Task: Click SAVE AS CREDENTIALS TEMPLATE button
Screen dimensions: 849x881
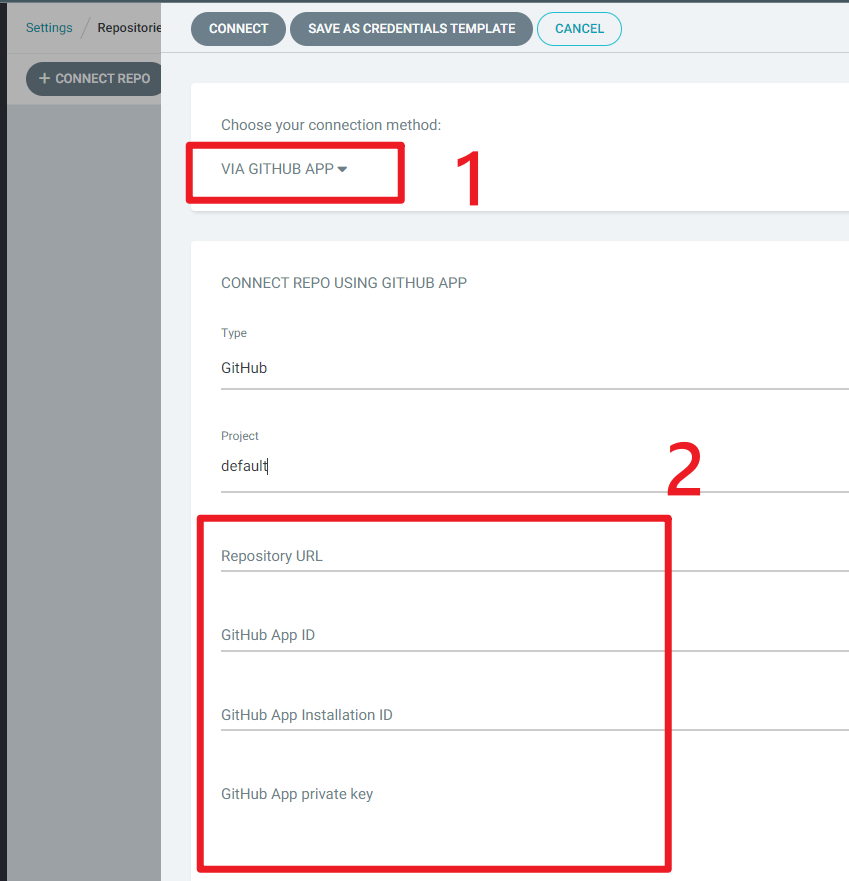Action: pos(411,29)
